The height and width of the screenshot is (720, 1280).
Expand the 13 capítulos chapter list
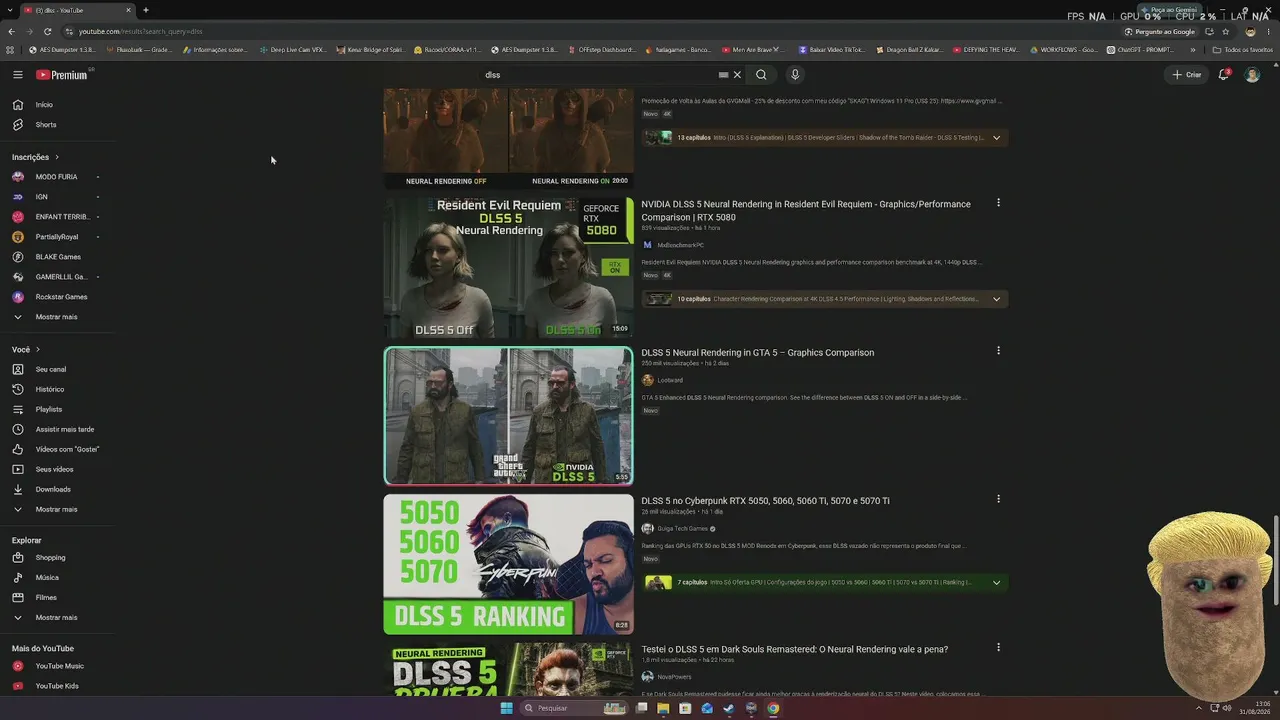[996, 138]
